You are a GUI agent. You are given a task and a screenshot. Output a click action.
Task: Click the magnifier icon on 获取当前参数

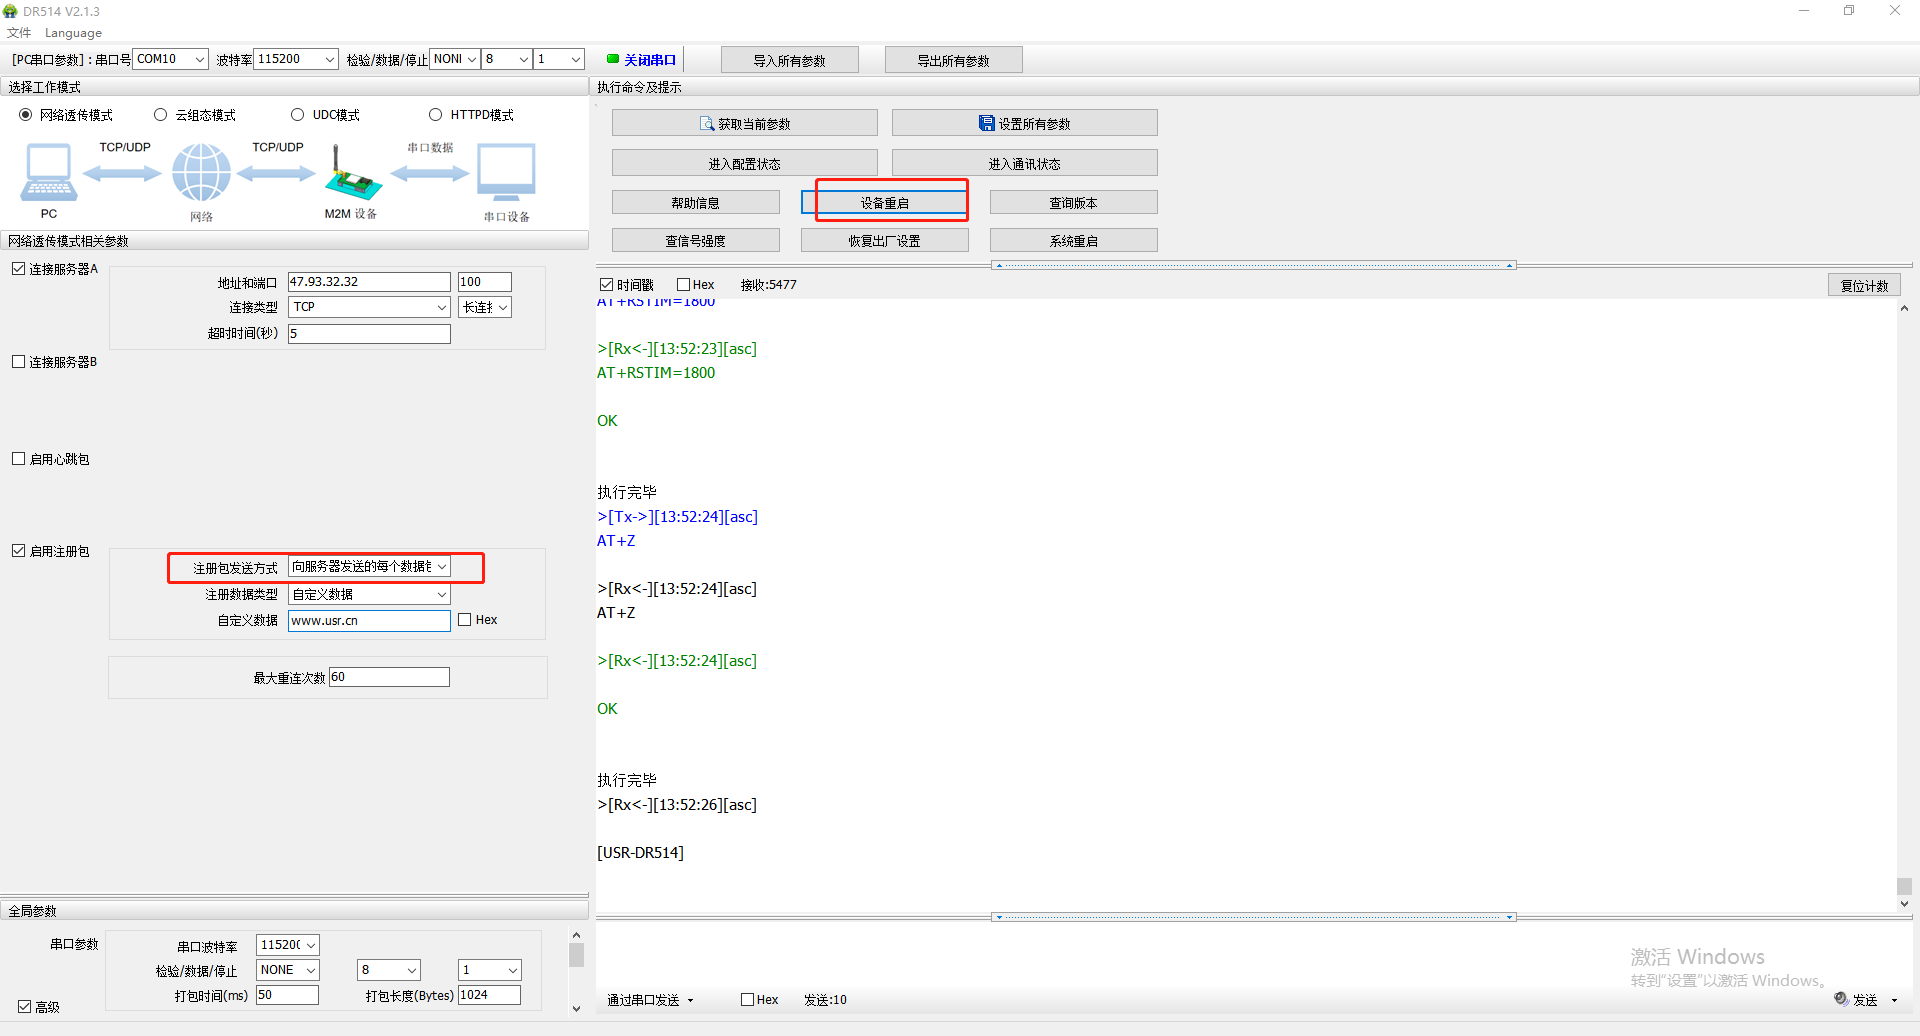coord(707,124)
